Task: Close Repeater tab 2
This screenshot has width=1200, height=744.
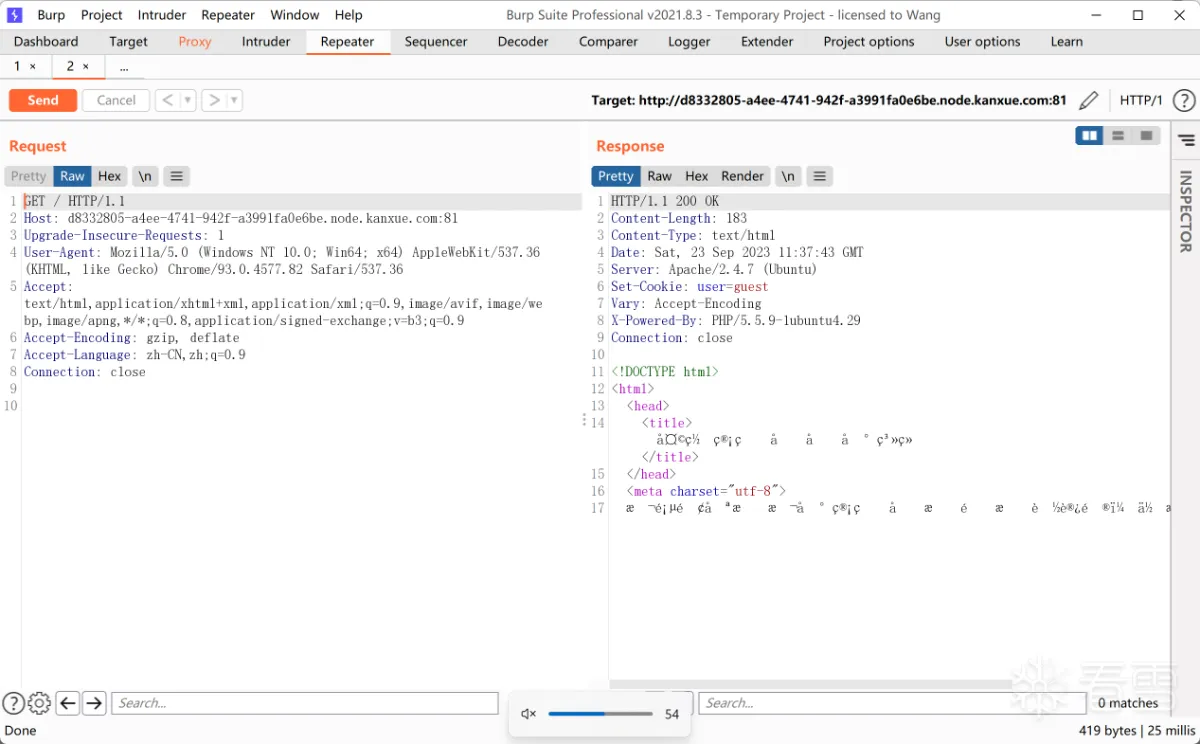Action: point(86,66)
